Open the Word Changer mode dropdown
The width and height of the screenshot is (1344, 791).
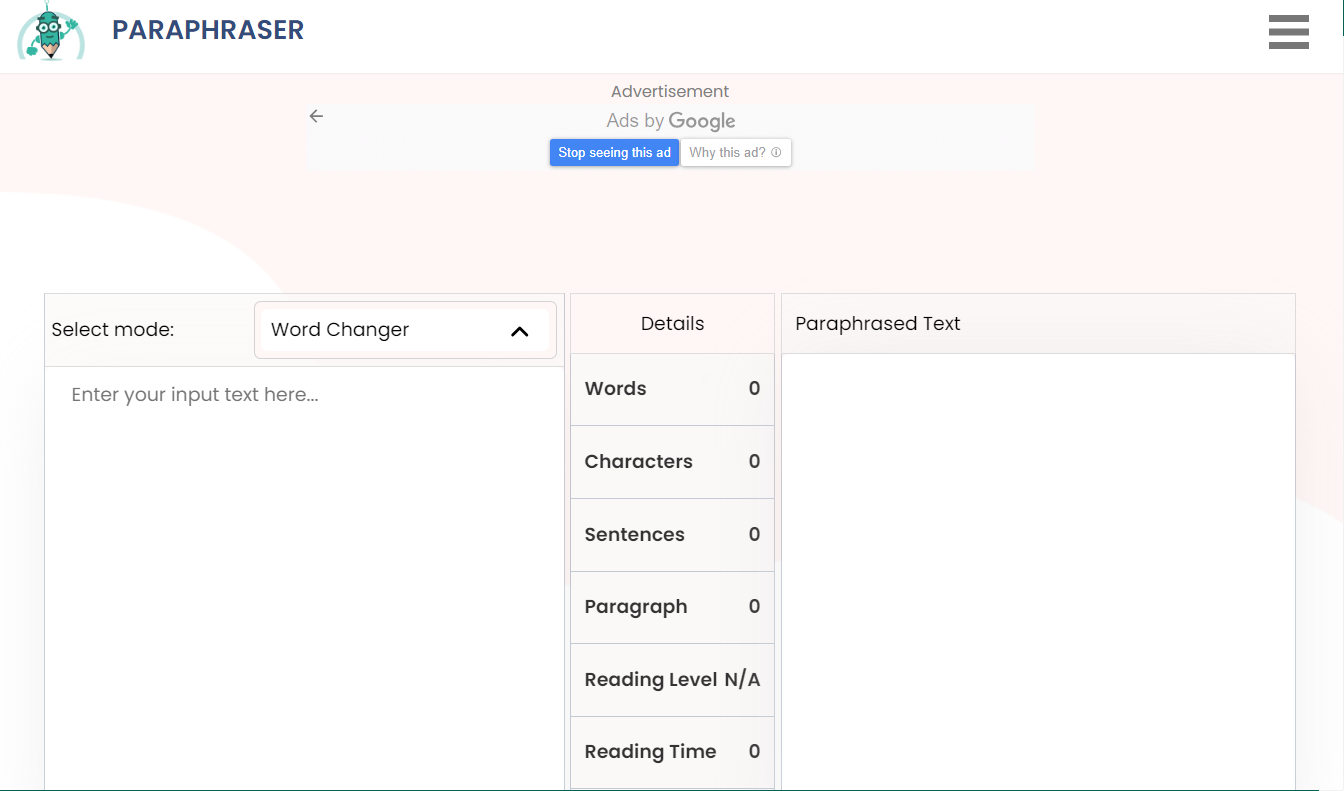pos(404,330)
